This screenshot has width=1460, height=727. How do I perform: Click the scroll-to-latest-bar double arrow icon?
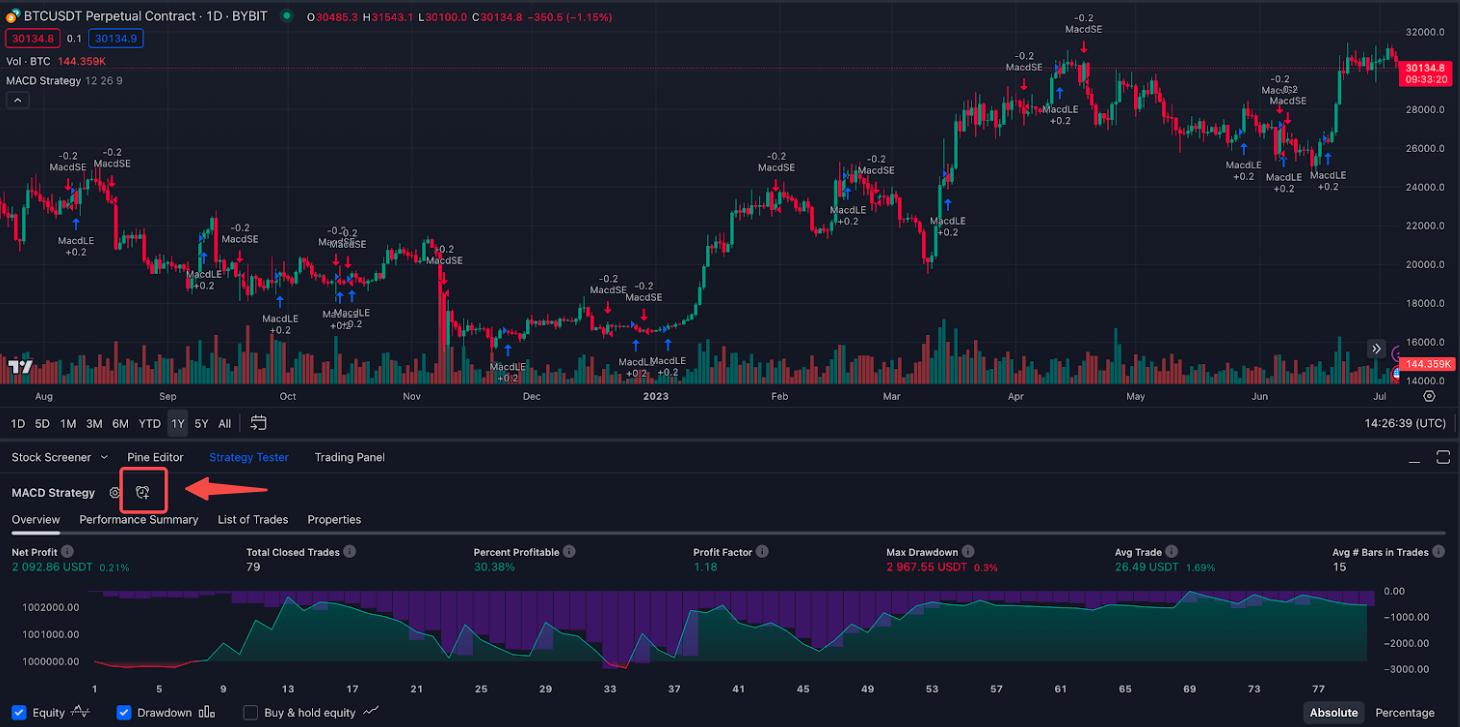[x=1377, y=349]
